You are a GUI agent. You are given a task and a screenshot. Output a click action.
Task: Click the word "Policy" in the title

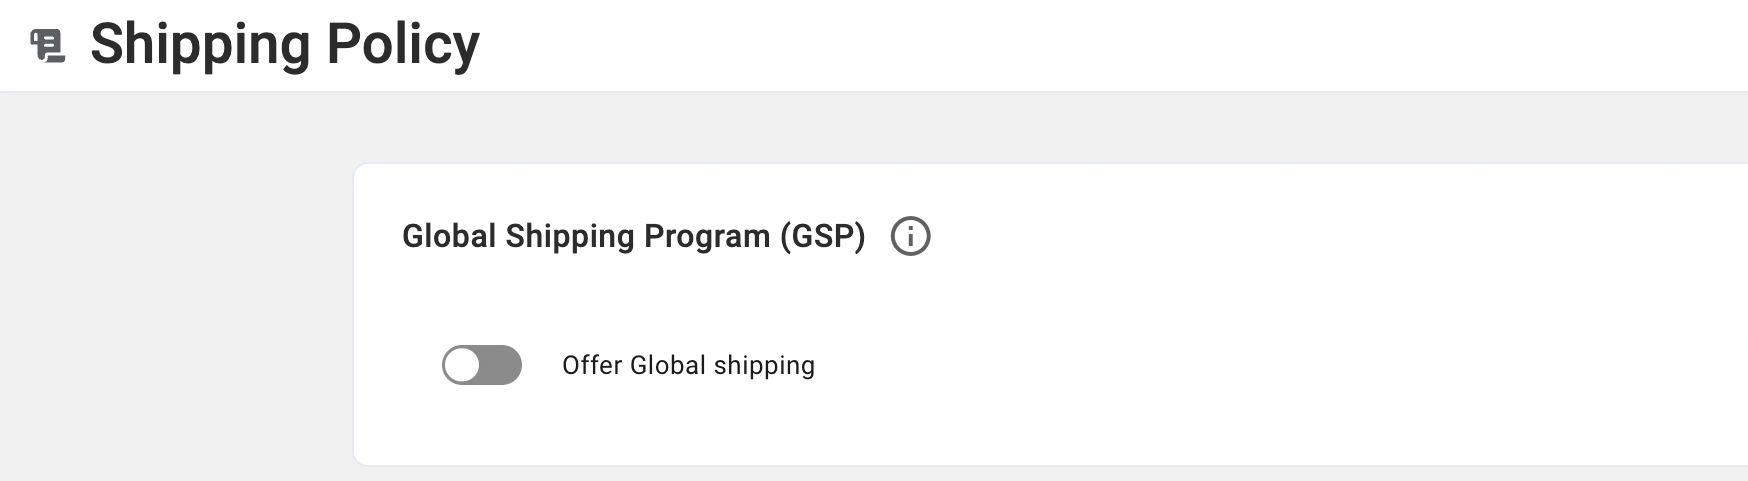coord(403,44)
